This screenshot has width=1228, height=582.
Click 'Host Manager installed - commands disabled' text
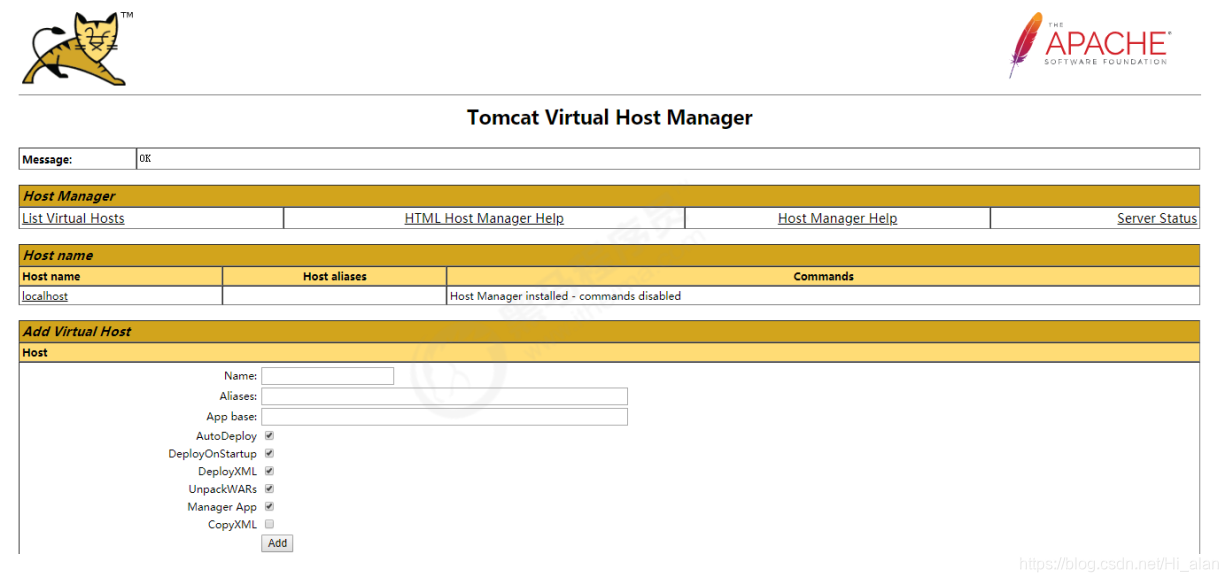coord(565,296)
